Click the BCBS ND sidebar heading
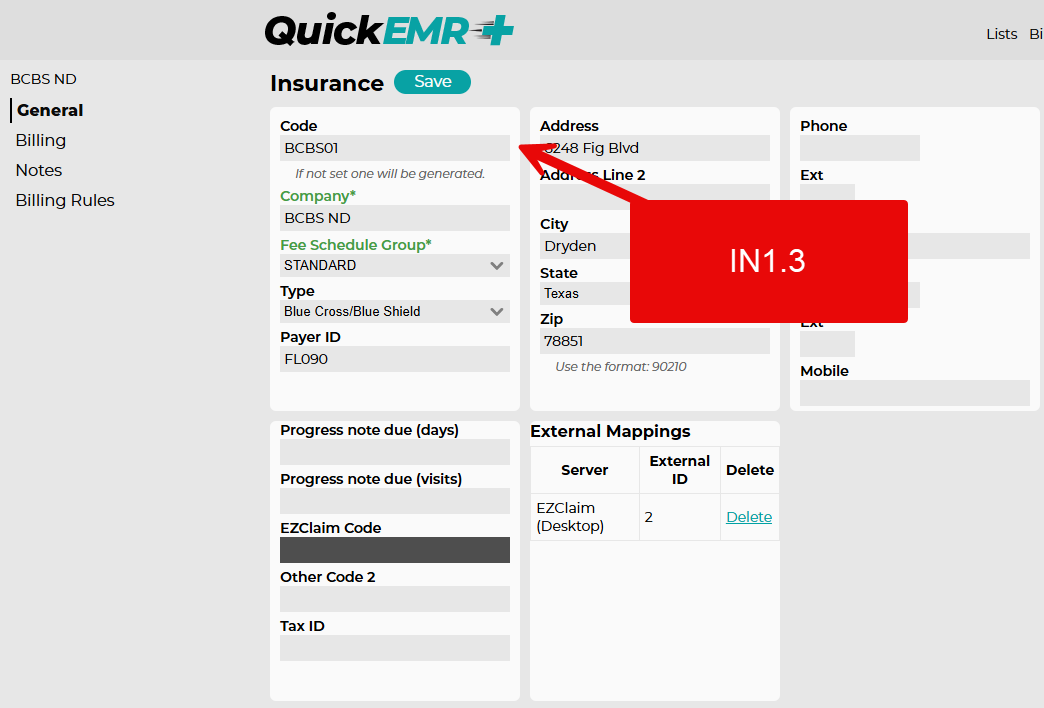1044x708 pixels. tap(43, 79)
